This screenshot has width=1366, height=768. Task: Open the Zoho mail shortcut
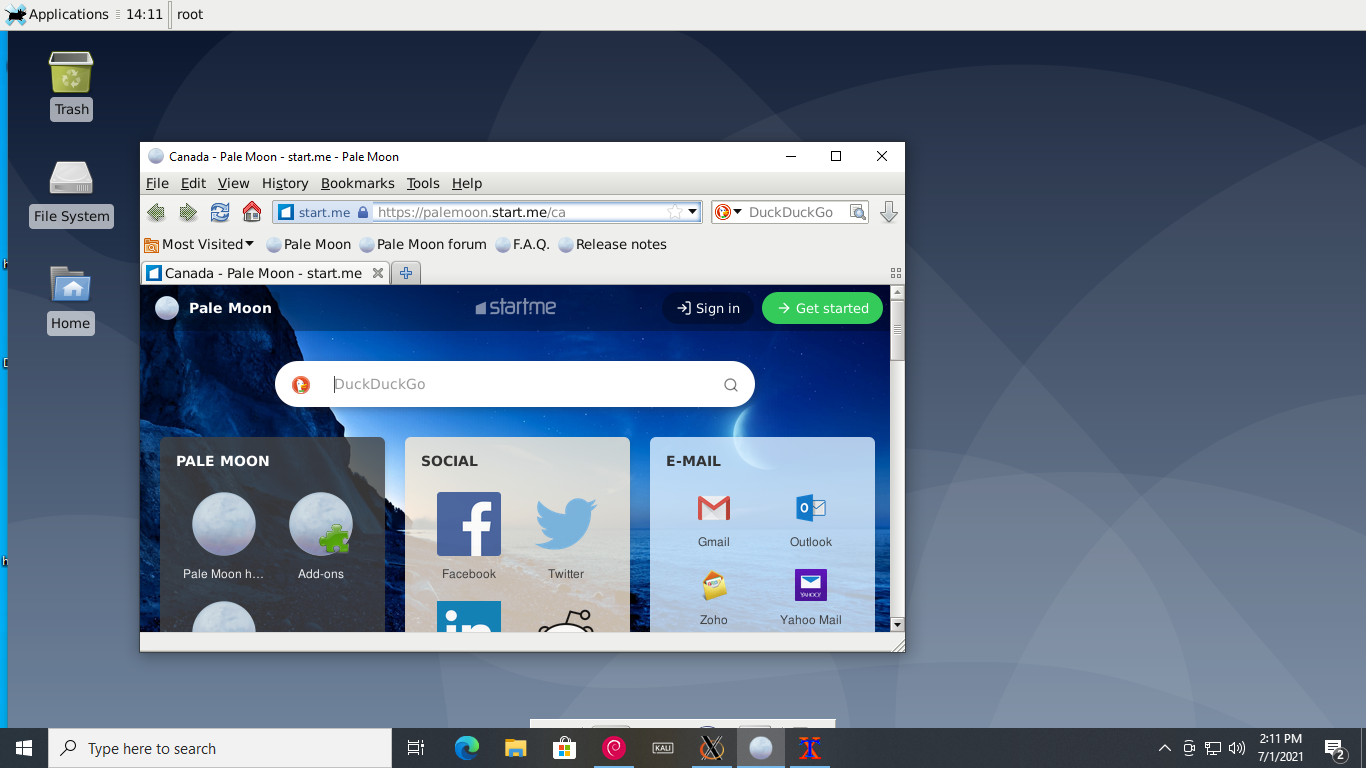(714, 598)
